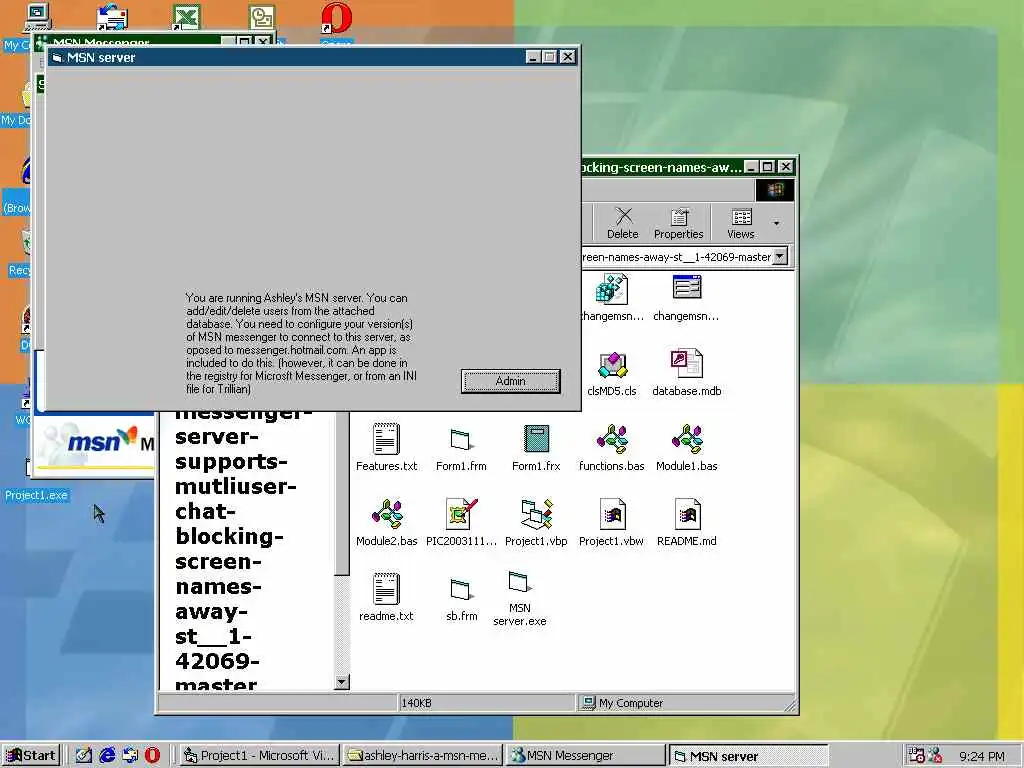Open the Excel shortcut on the desktop
Image resolution: width=1024 pixels, height=768 pixels.
click(x=186, y=17)
